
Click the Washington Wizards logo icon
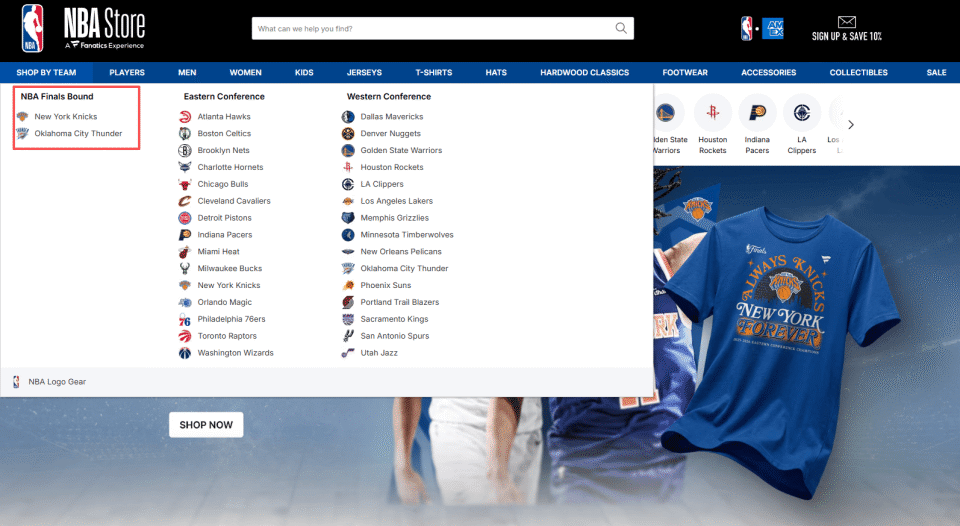pyautogui.click(x=184, y=353)
